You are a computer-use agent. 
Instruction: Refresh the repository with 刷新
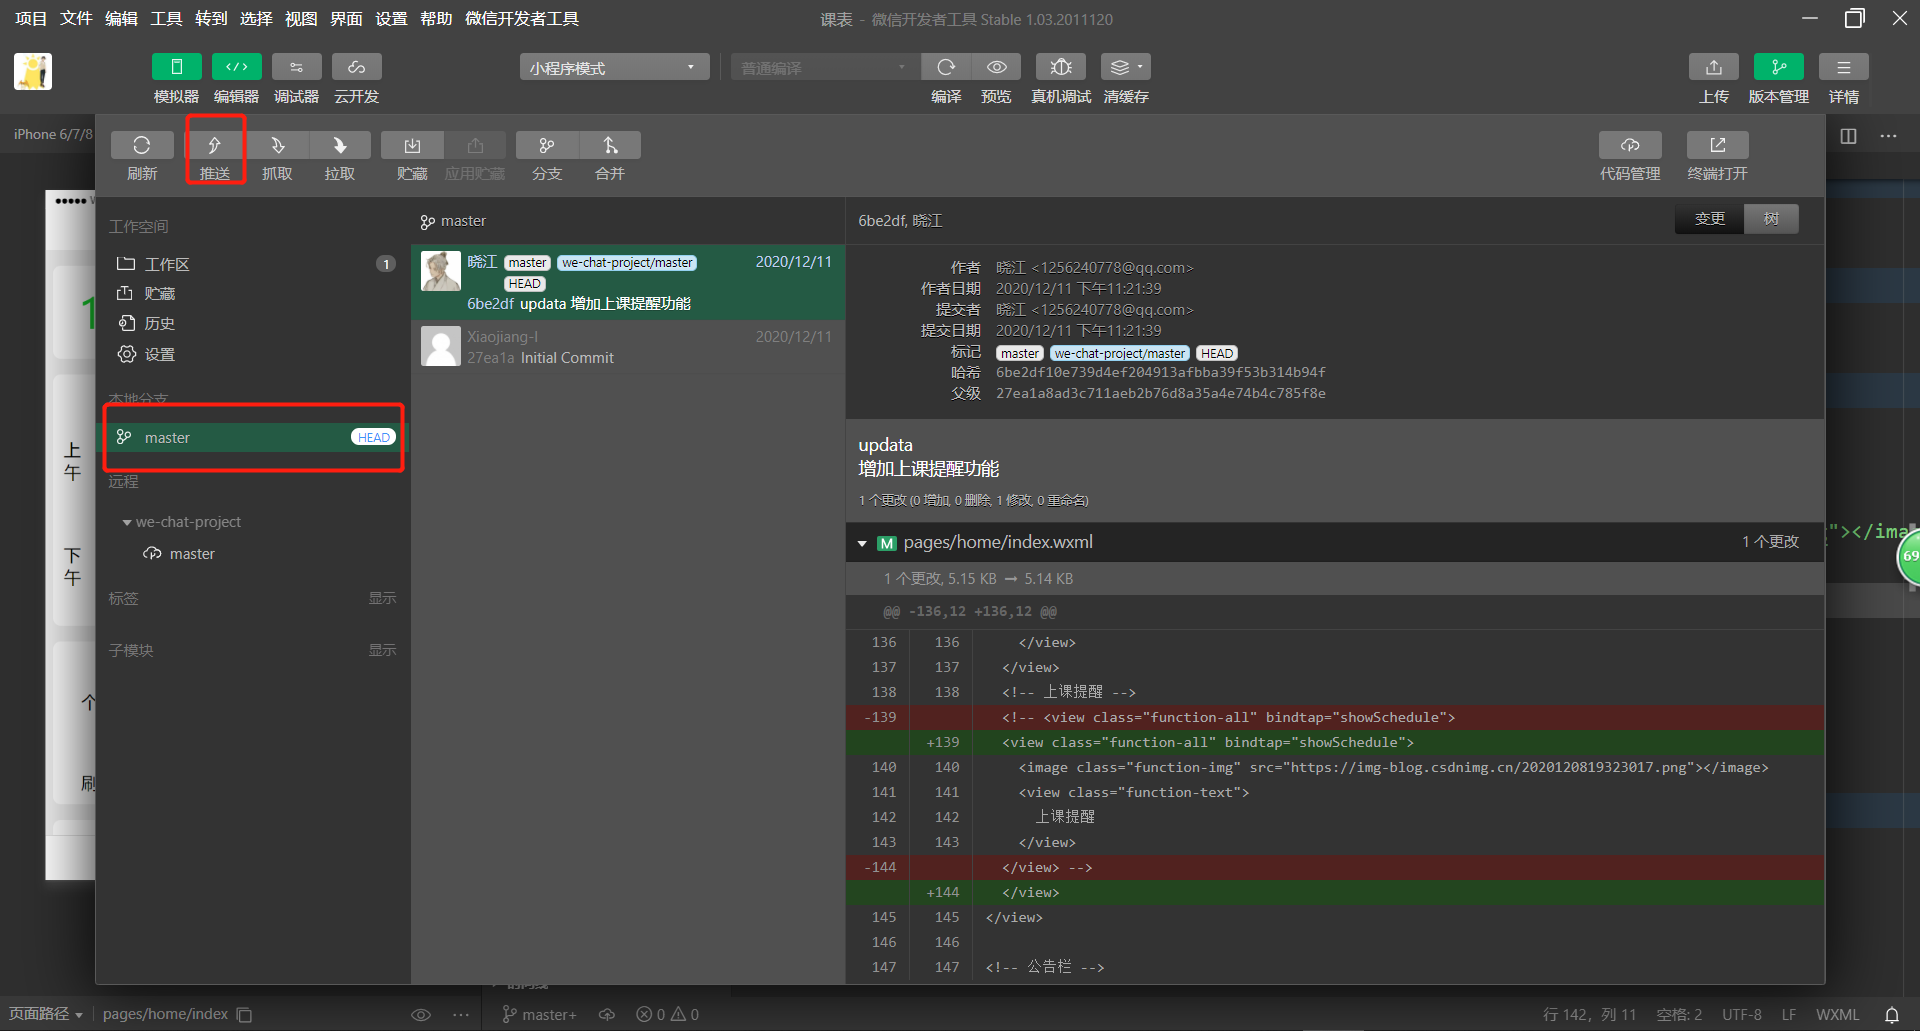[x=142, y=145]
